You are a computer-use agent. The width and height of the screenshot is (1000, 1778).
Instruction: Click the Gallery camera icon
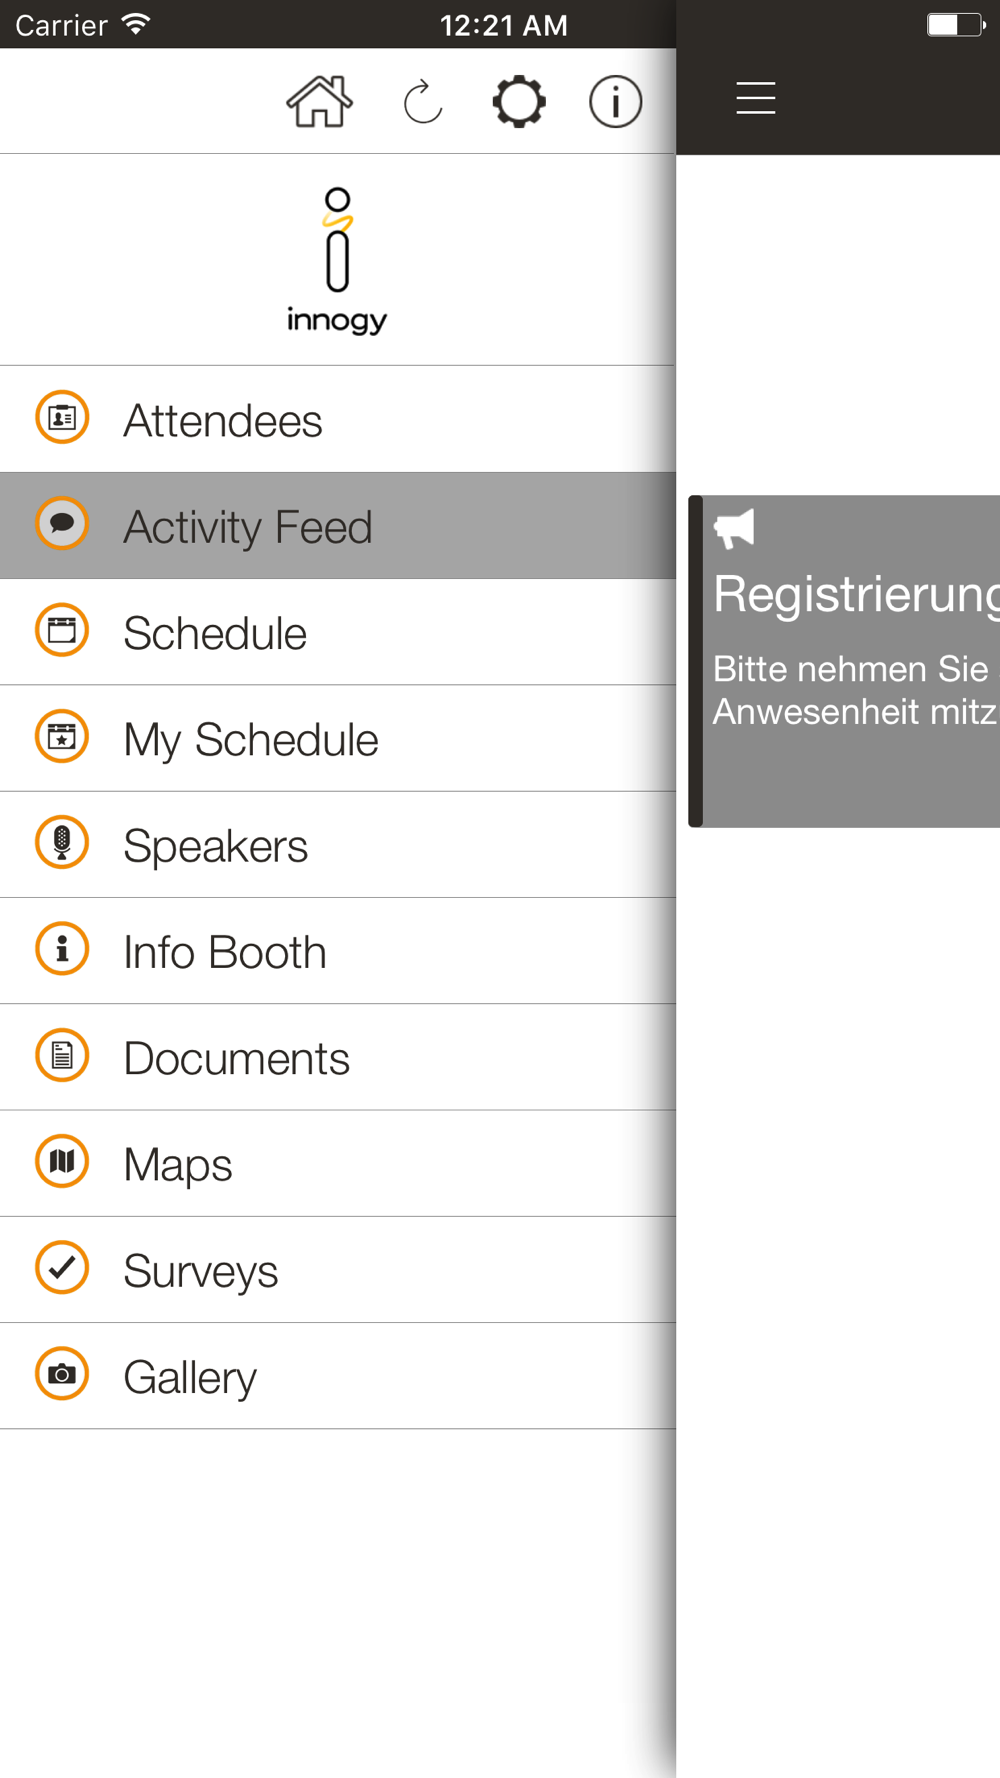pos(62,1374)
